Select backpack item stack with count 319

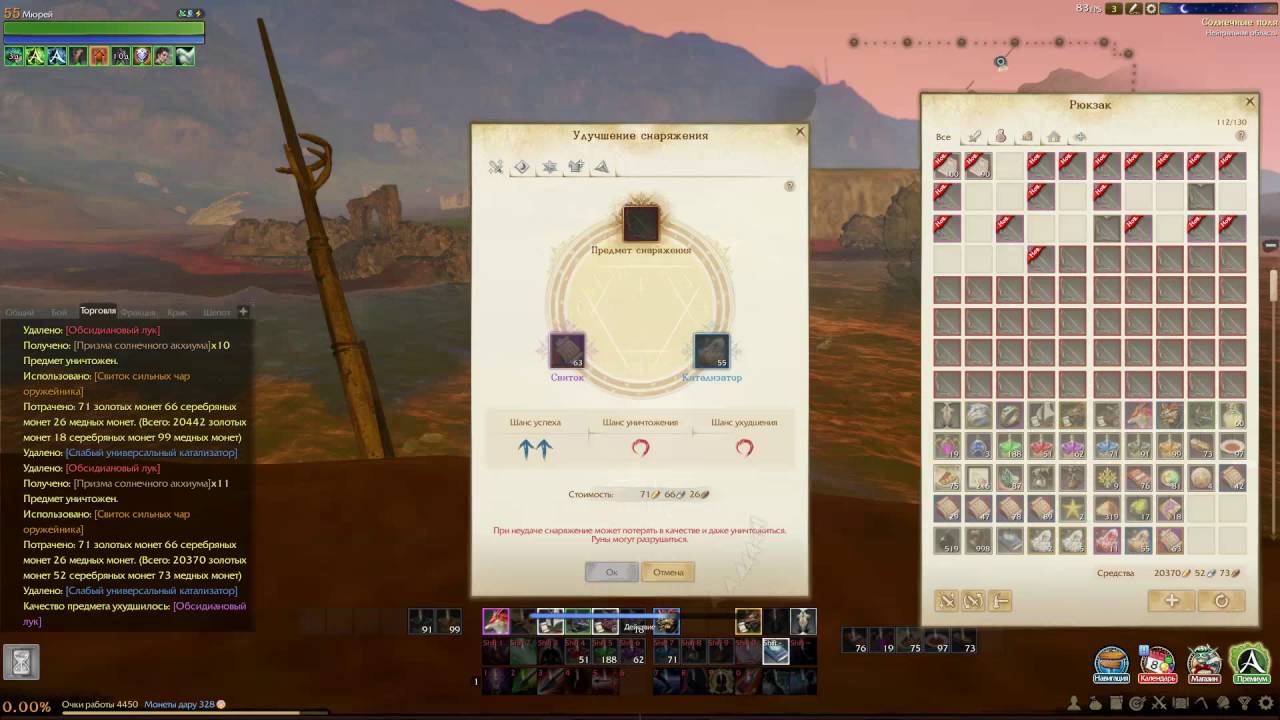pos(1106,508)
